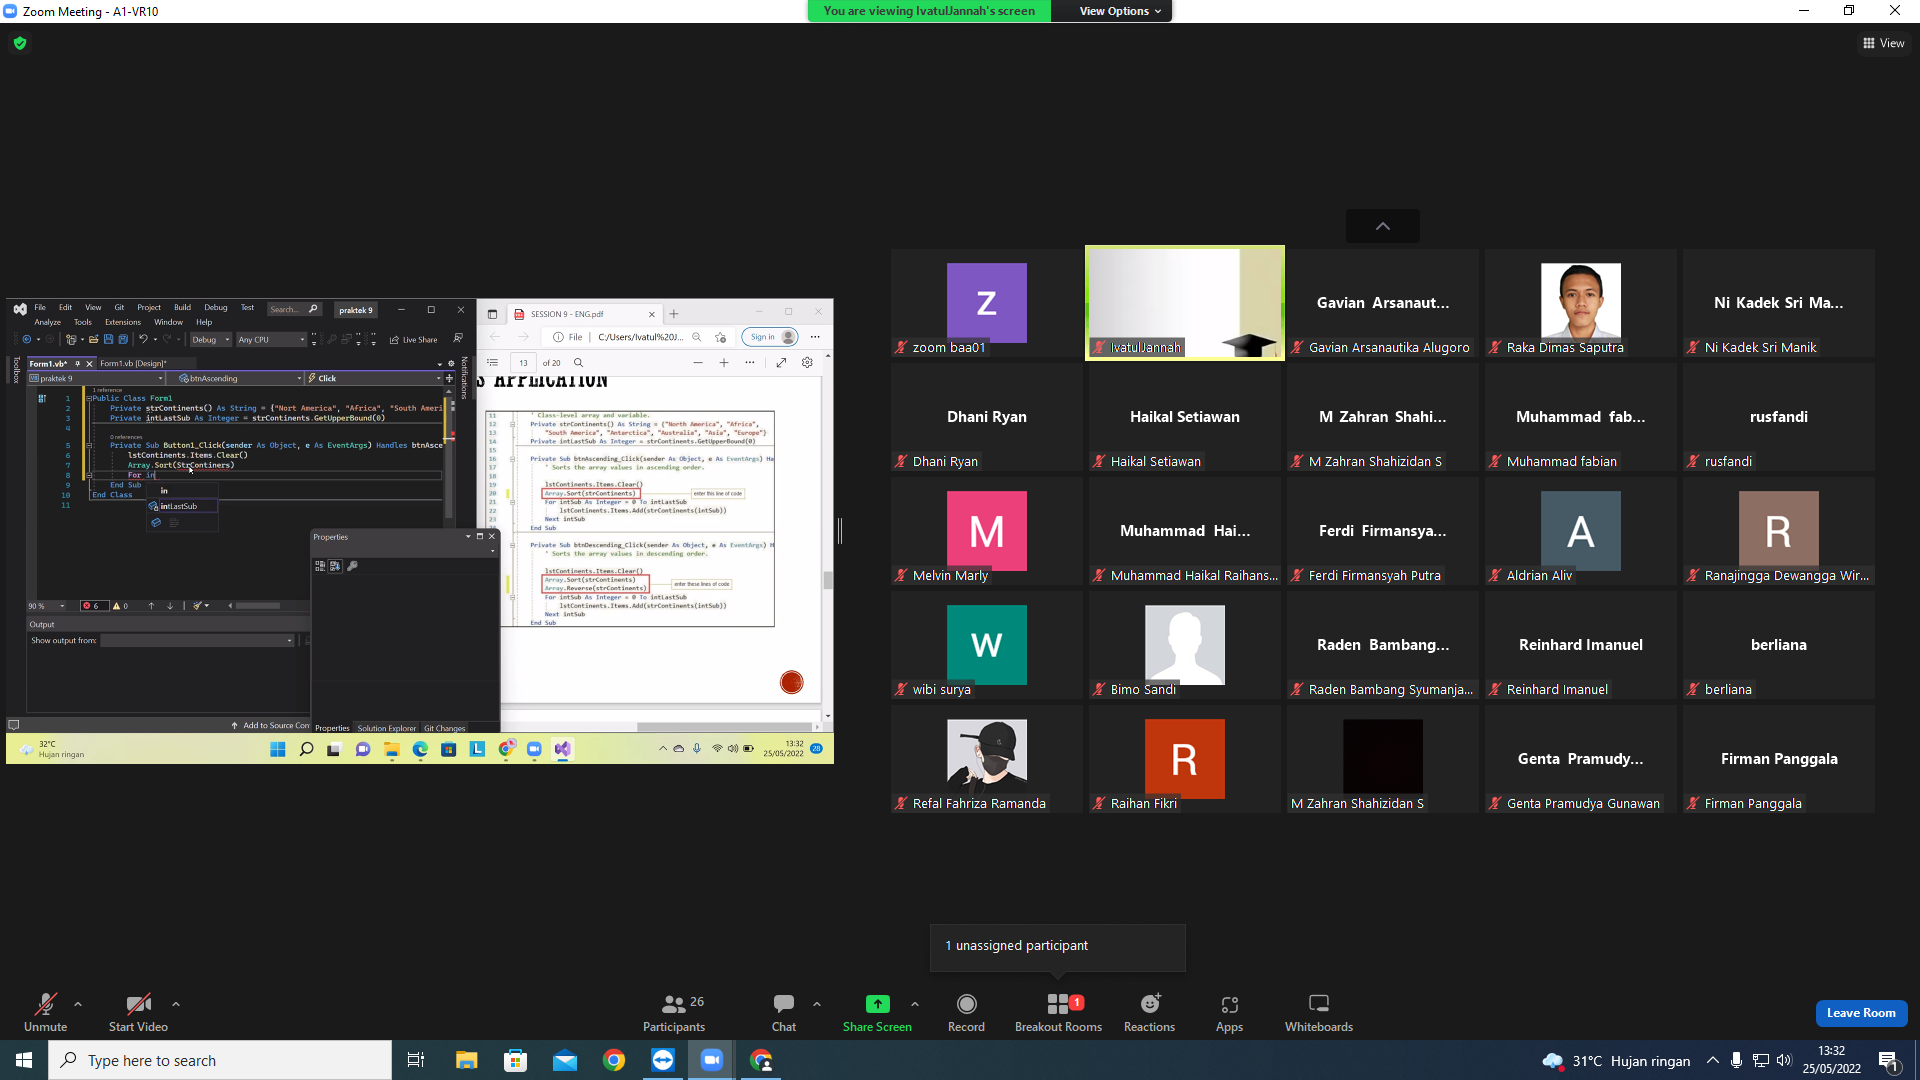Open the Participants panel
The width and height of the screenshot is (1920, 1080).
click(674, 1012)
